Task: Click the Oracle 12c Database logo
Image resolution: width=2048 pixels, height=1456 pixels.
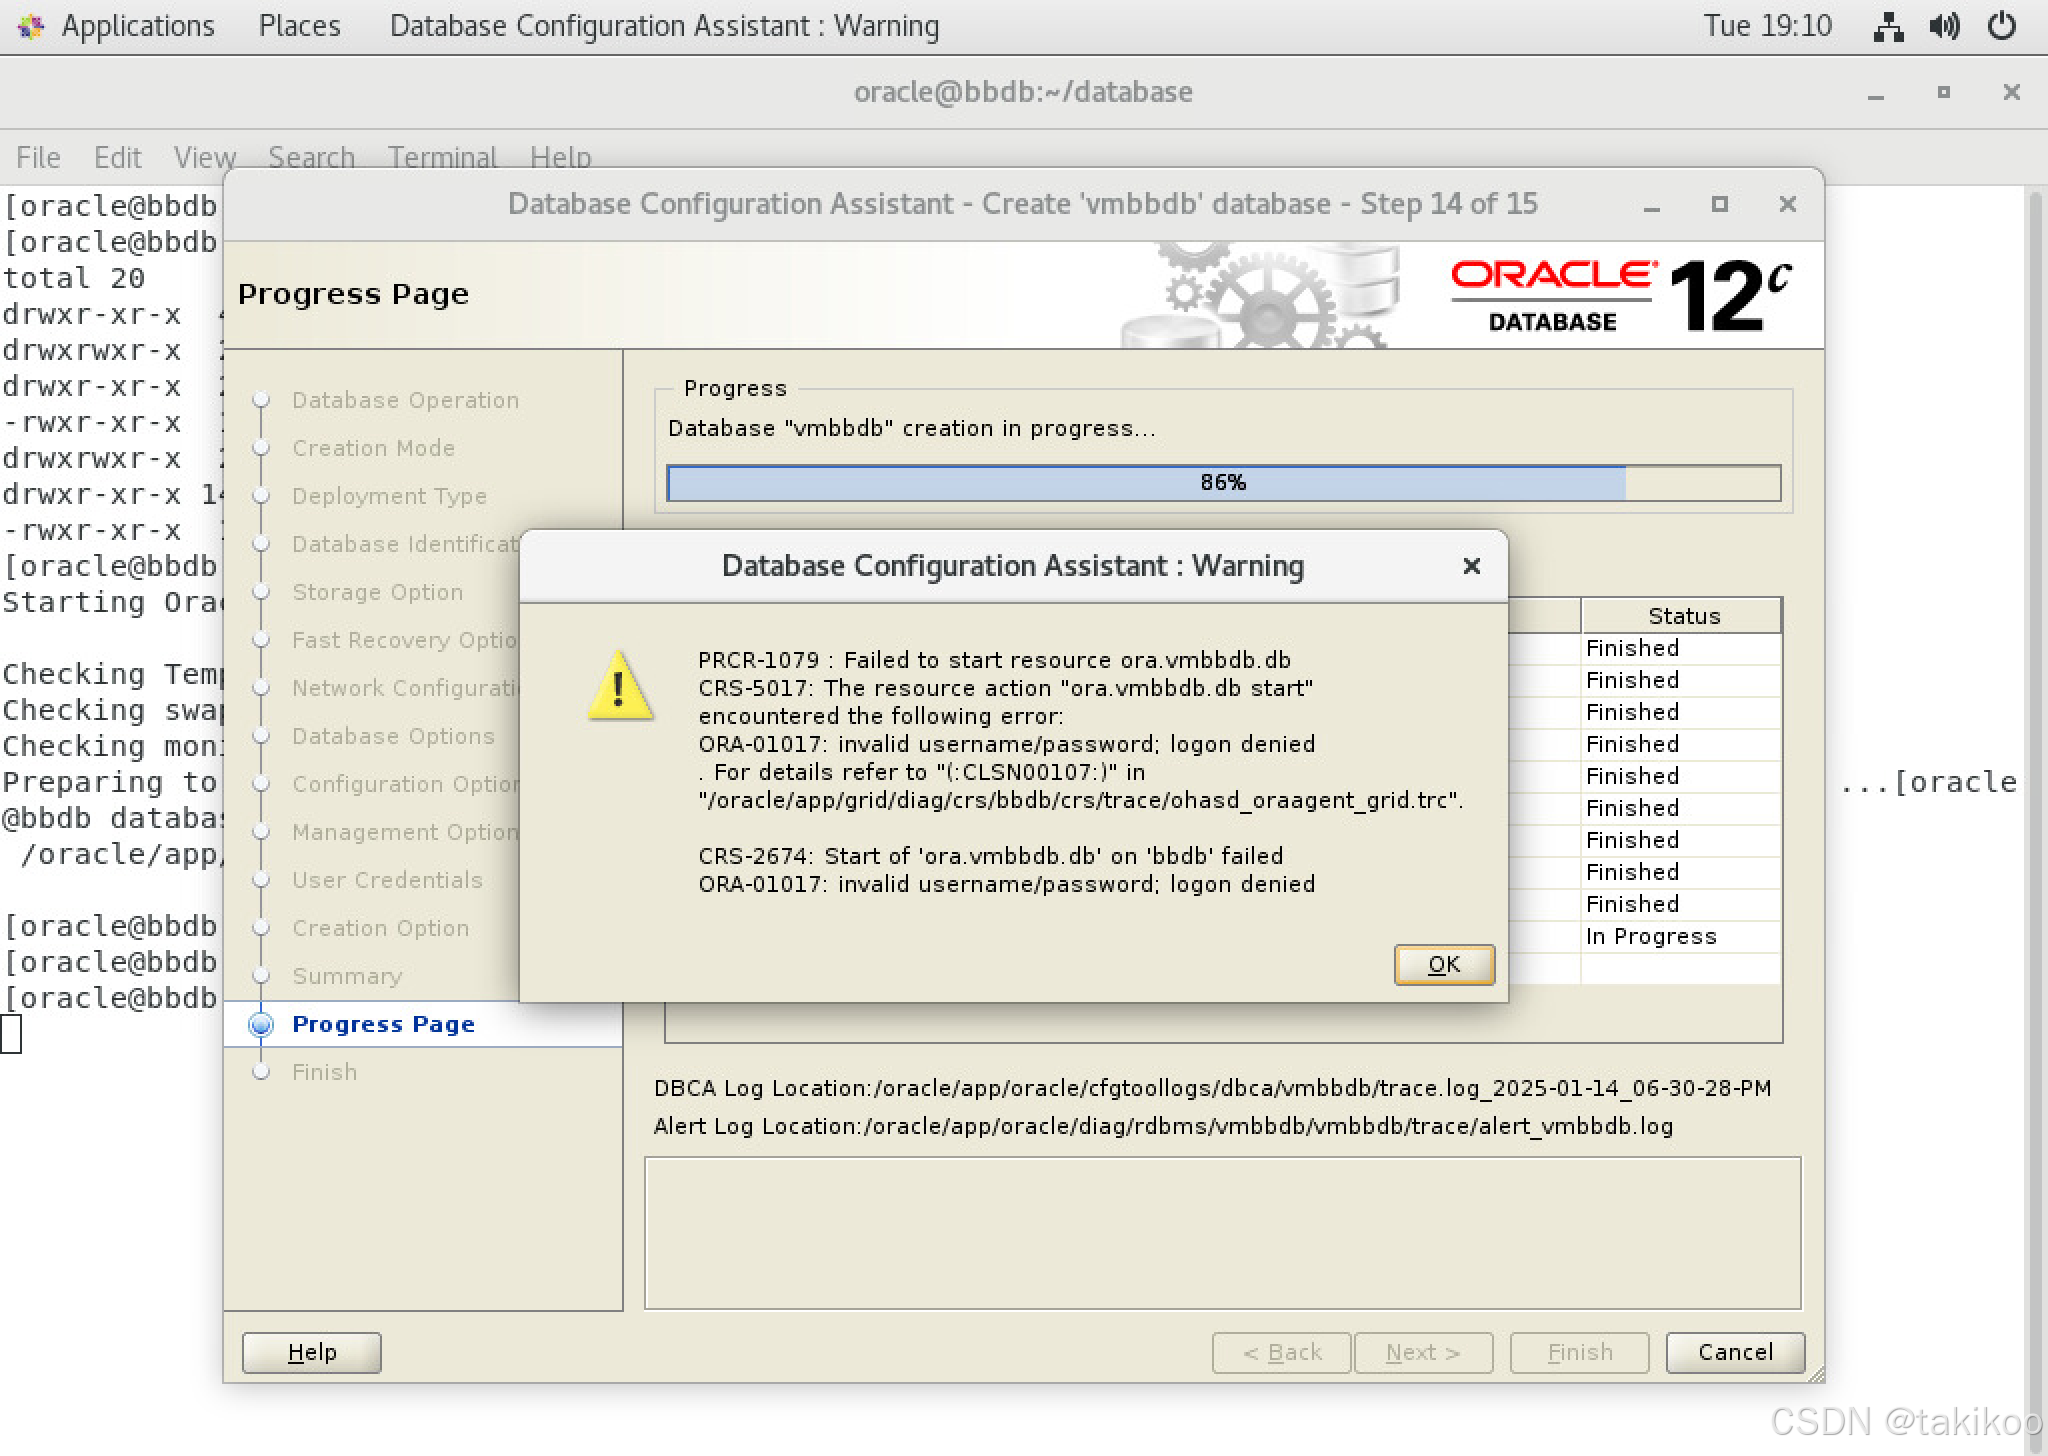Action: point(1620,296)
